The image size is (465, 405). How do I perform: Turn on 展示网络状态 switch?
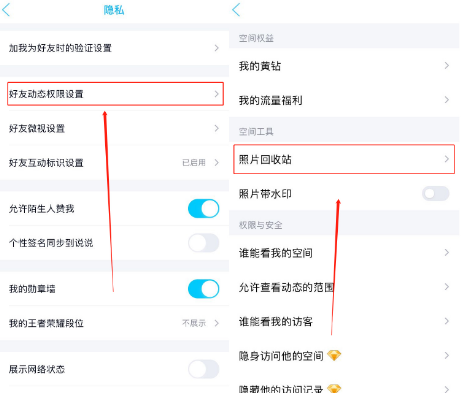click(x=203, y=369)
